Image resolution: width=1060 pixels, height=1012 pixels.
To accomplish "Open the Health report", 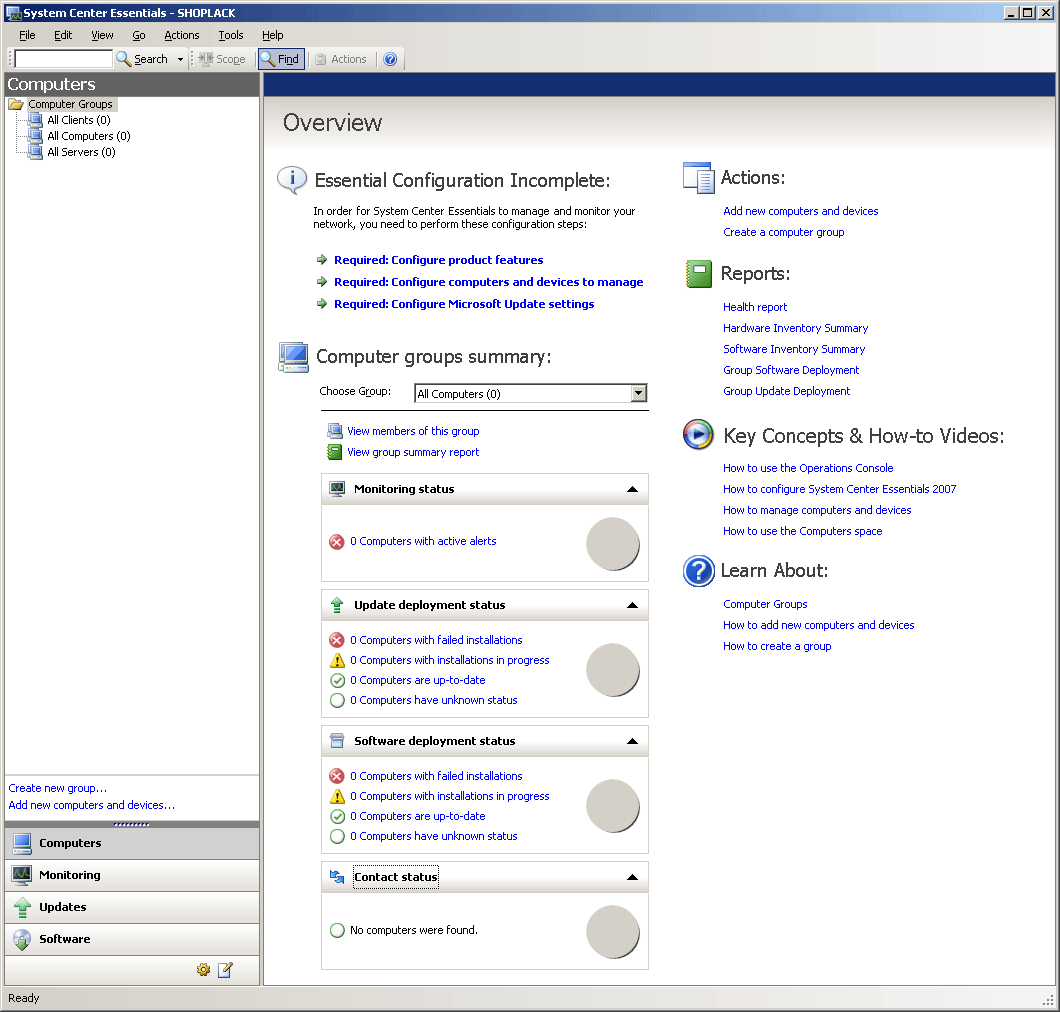I will point(754,308).
